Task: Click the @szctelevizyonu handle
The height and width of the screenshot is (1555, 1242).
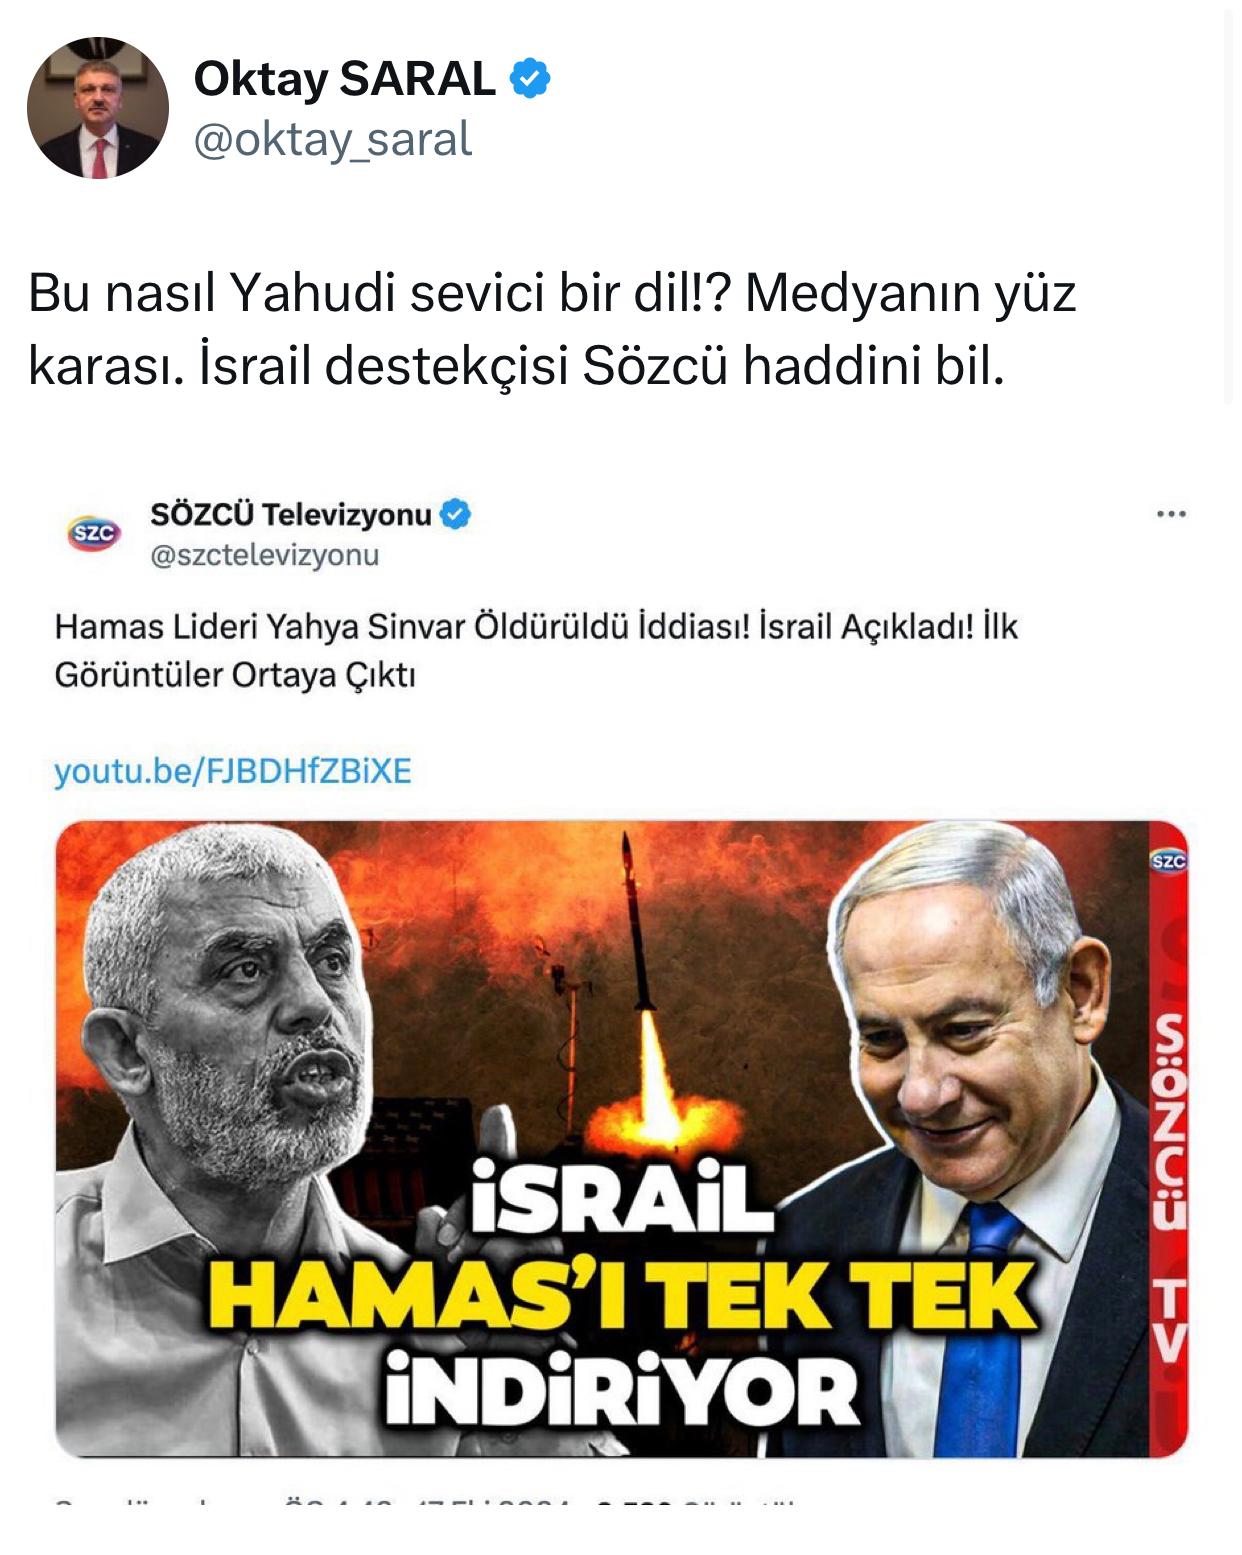Action: point(265,555)
